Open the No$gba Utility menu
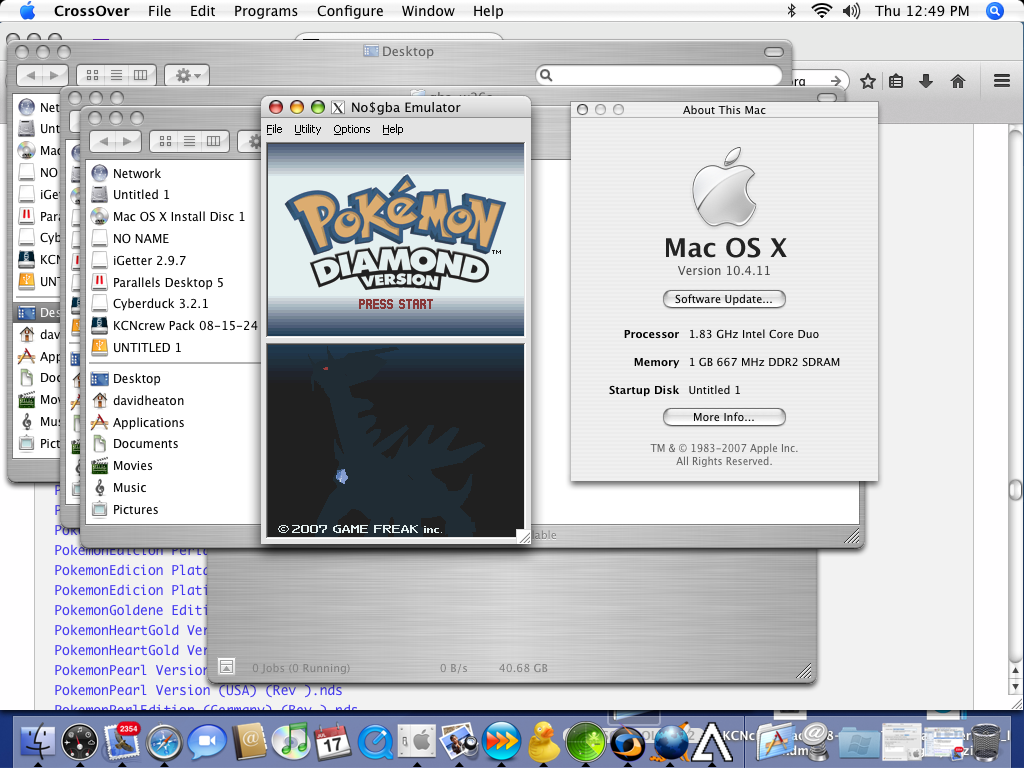The width and height of the screenshot is (1024, 768). tap(308, 129)
